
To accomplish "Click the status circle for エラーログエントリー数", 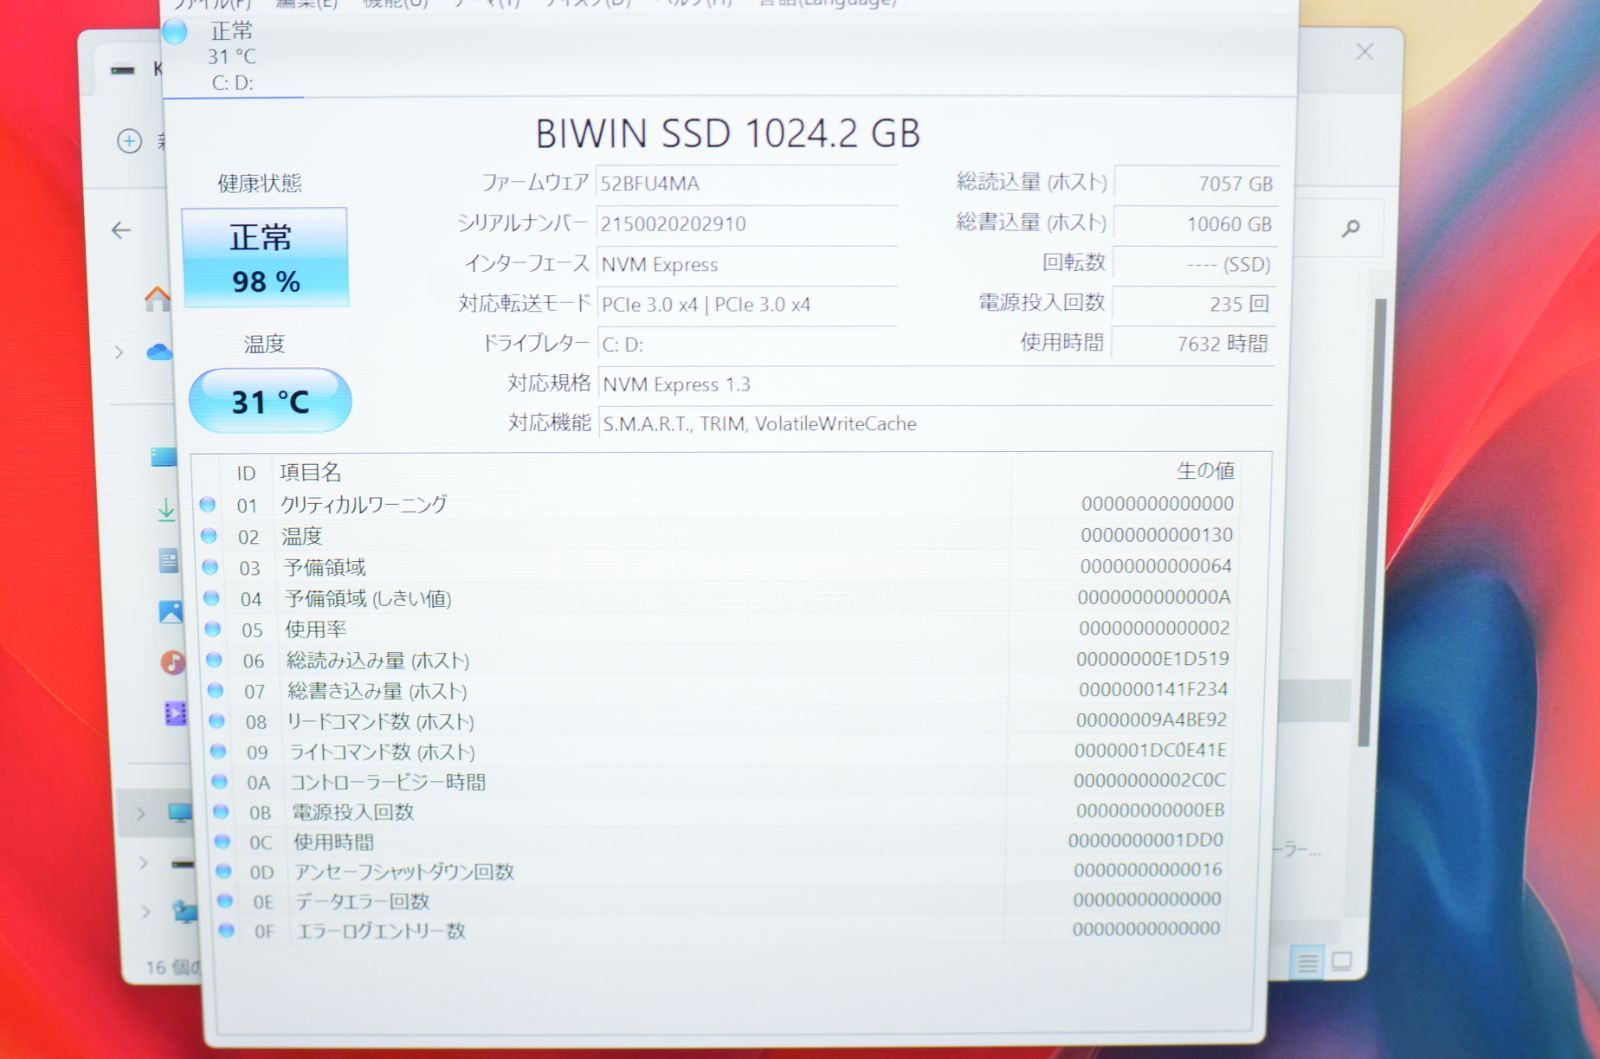I will [226, 930].
